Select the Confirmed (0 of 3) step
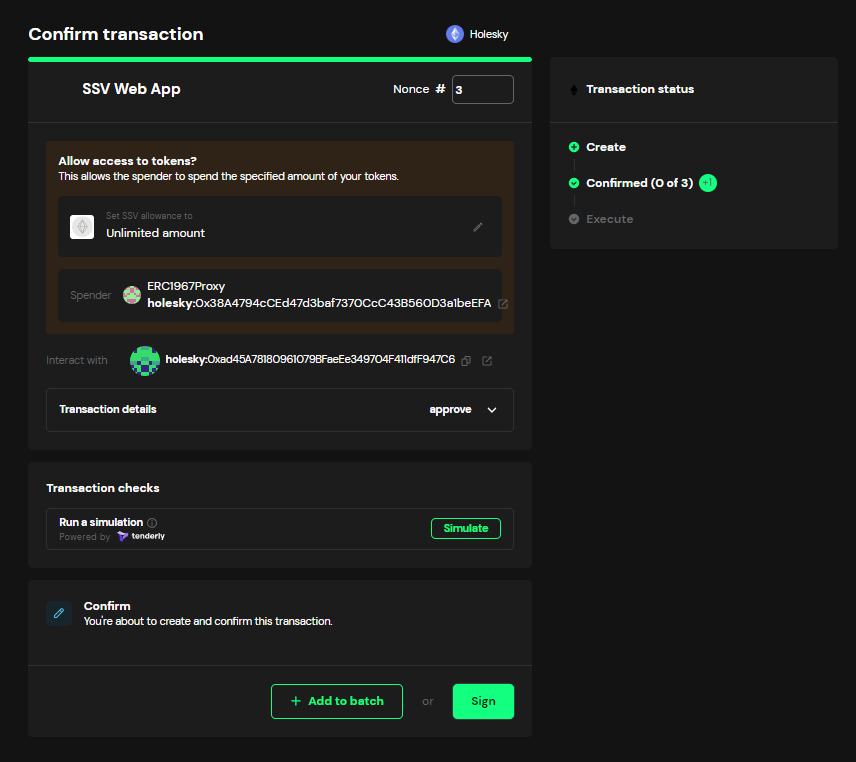 (638, 183)
